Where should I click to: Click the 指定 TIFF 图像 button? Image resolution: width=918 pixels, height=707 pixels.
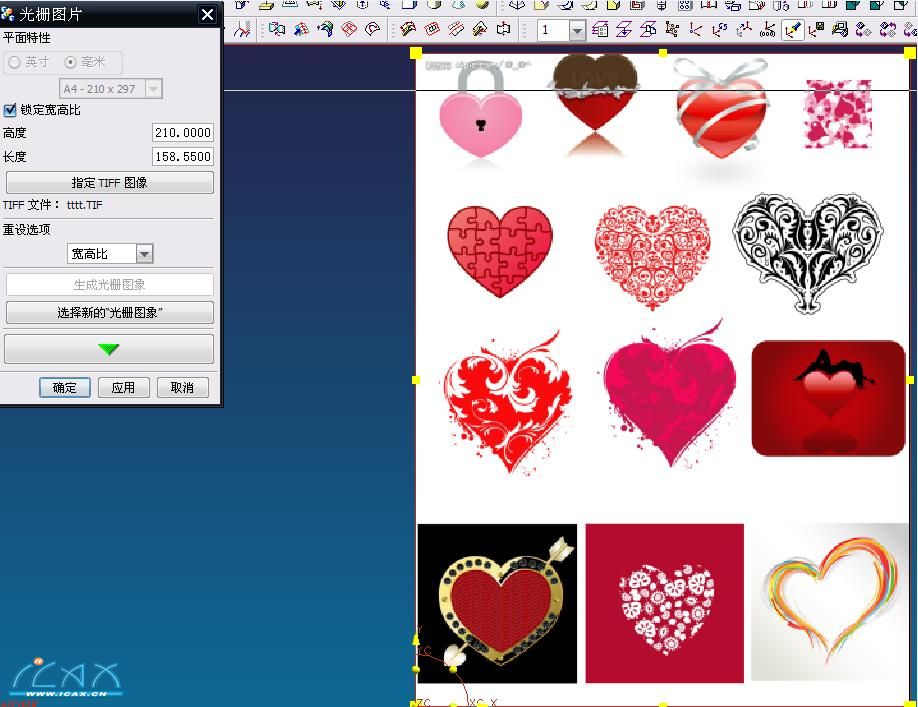(109, 183)
